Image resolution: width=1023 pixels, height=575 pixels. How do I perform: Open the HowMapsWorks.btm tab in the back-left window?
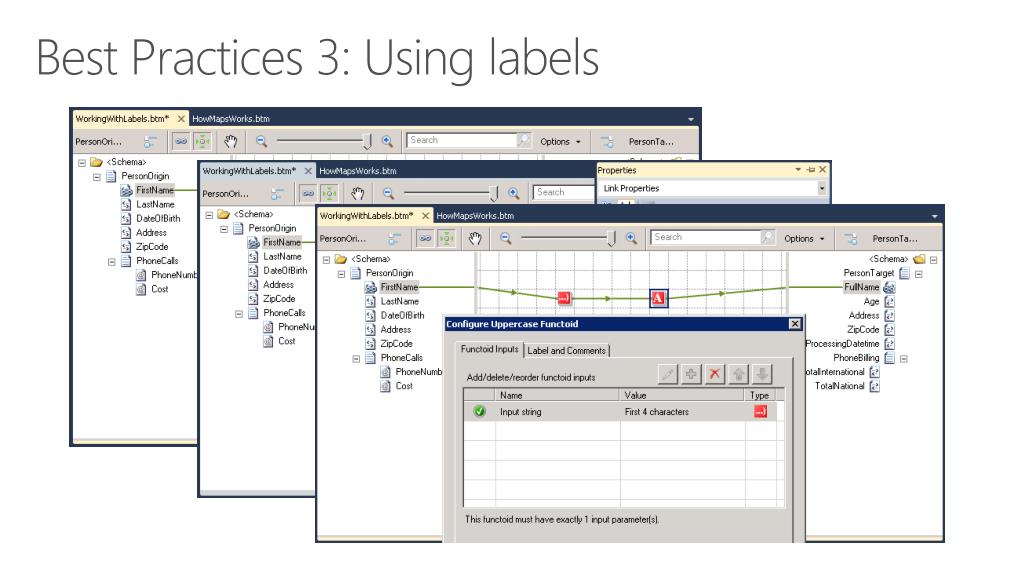(231, 119)
